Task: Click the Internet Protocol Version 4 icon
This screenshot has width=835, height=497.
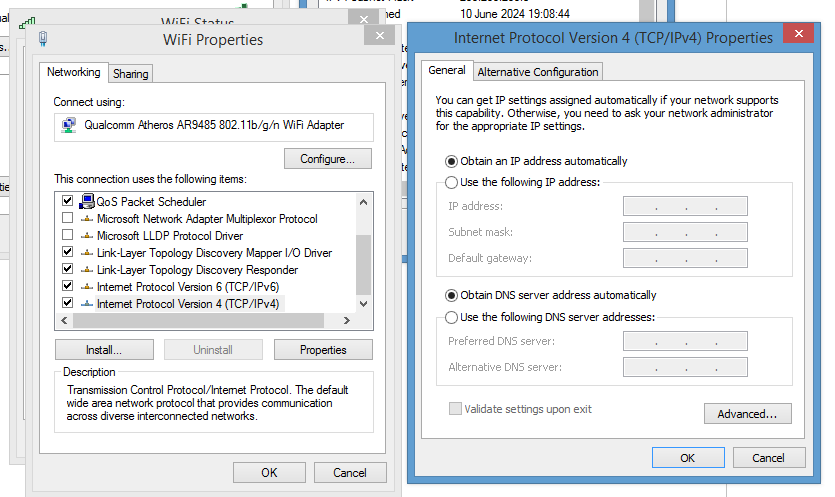Action: tap(87, 304)
